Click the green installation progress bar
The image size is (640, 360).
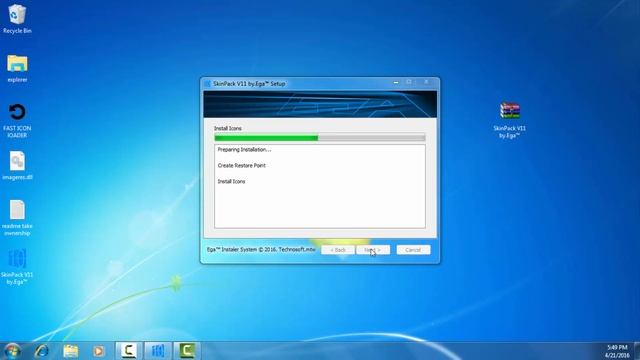pyautogui.click(x=320, y=138)
